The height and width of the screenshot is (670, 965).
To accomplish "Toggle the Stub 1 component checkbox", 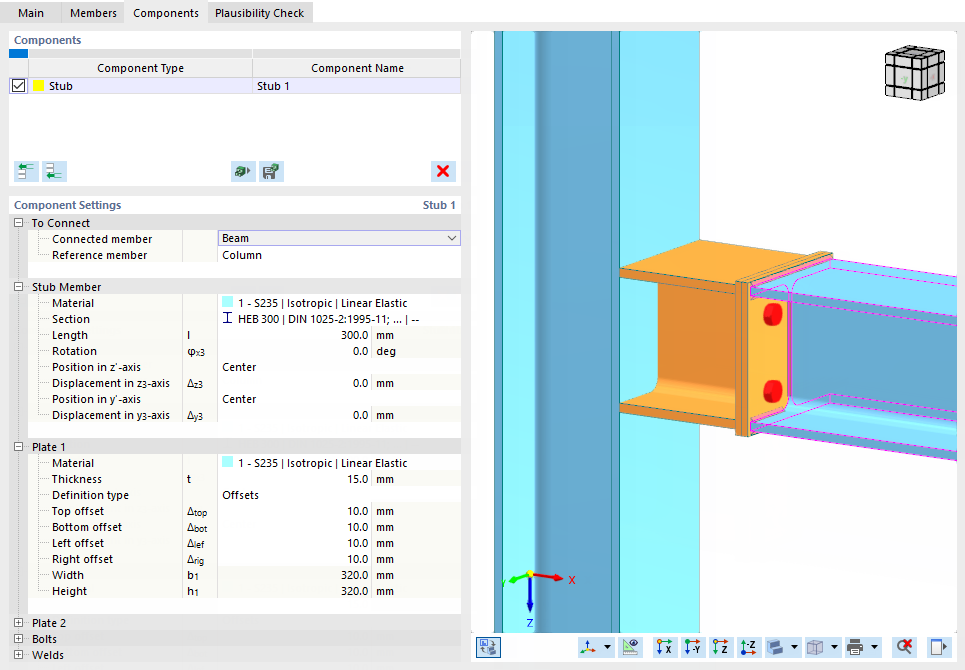I will point(18,85).
